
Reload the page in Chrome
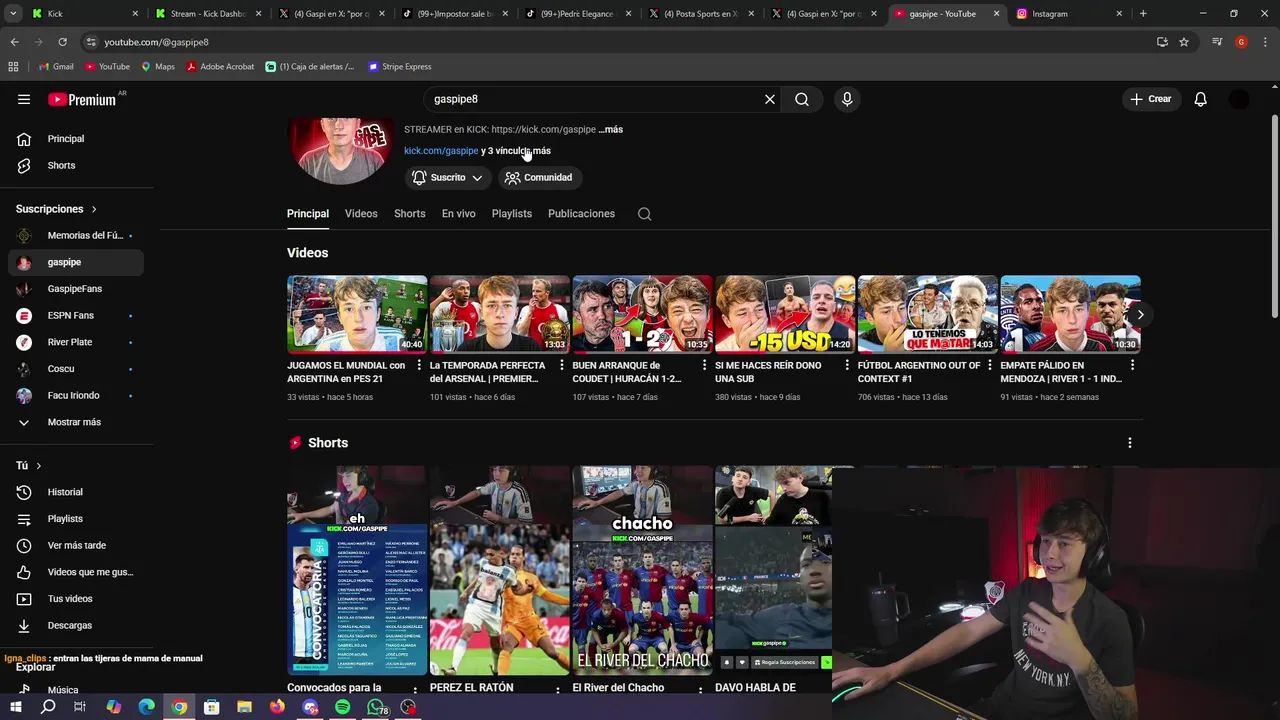[x=62, y=42]
